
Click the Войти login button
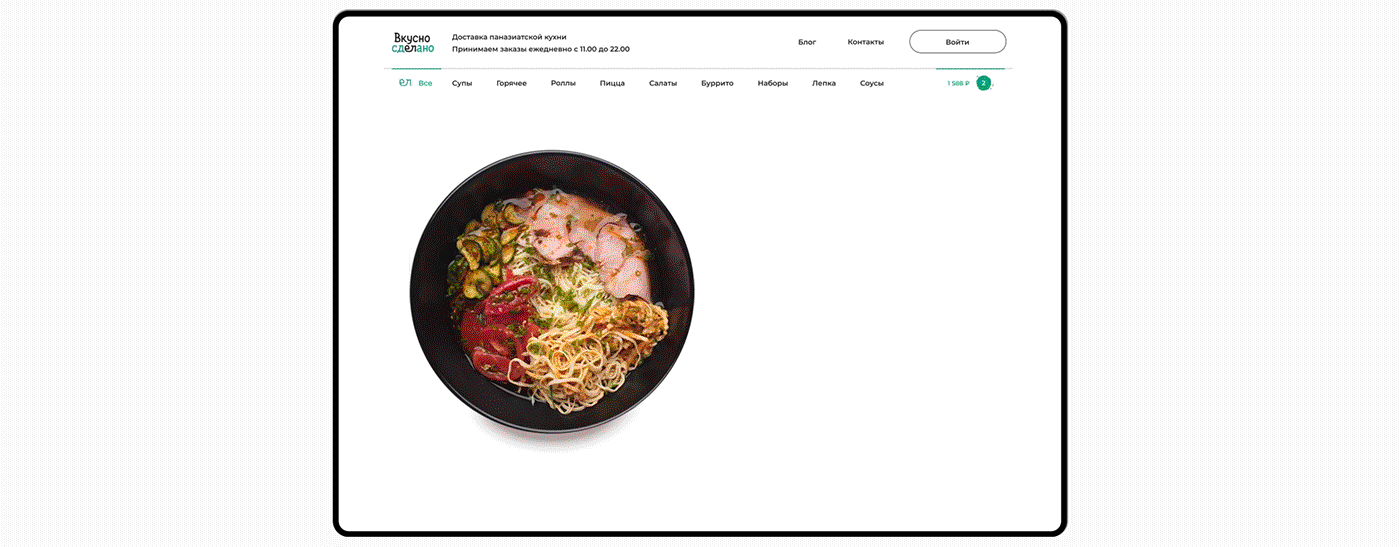click(957, 42)
